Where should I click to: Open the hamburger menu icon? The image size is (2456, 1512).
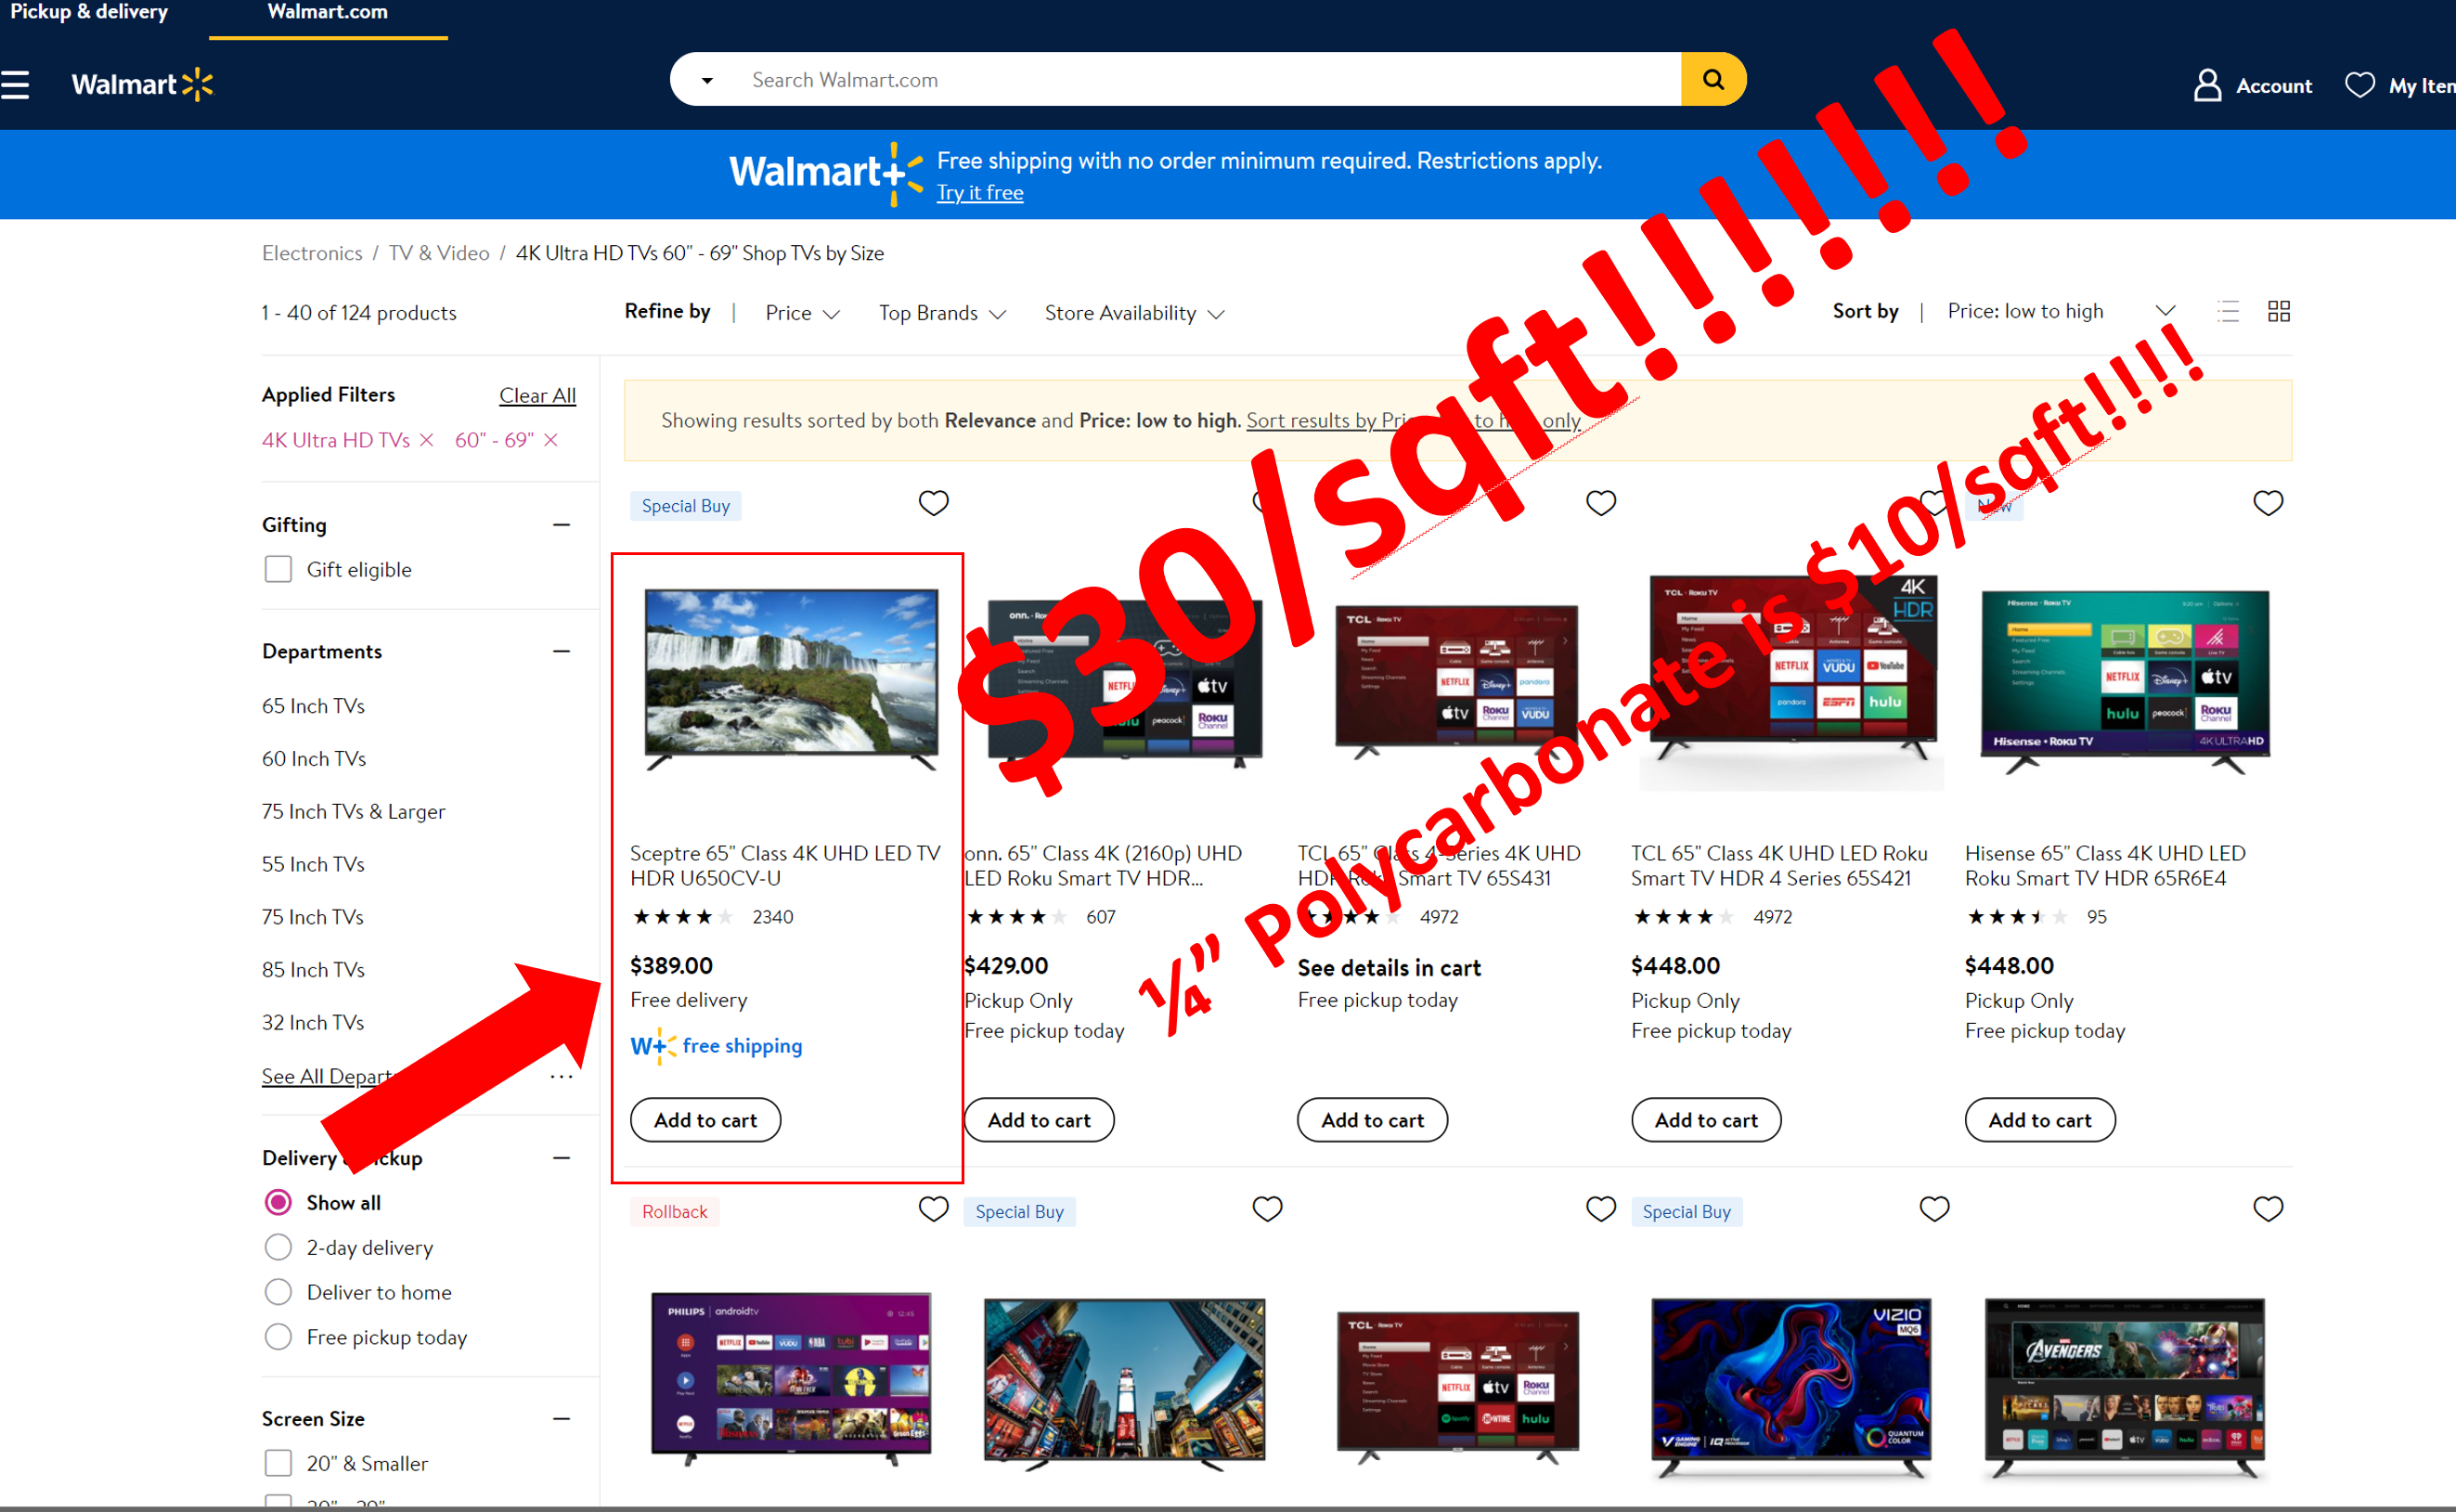pyautogui.click(x=16, y=85)
